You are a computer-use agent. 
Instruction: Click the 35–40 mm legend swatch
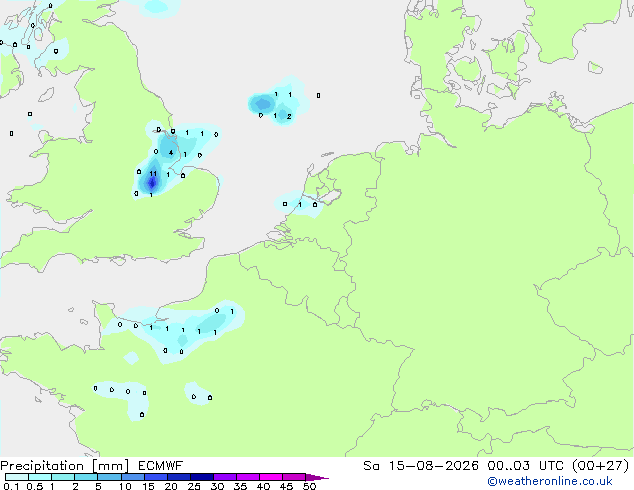pyautogui.click(x=247, y=477)
